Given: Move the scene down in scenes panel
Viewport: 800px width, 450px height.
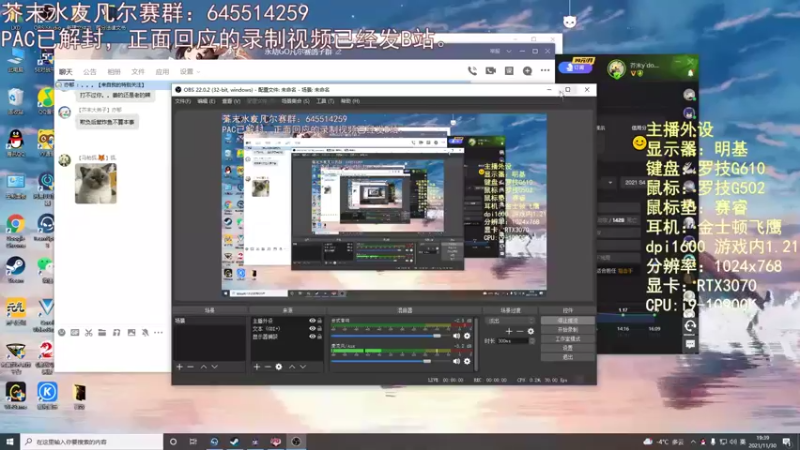Looking at the screenshot, I should point(215,367).
